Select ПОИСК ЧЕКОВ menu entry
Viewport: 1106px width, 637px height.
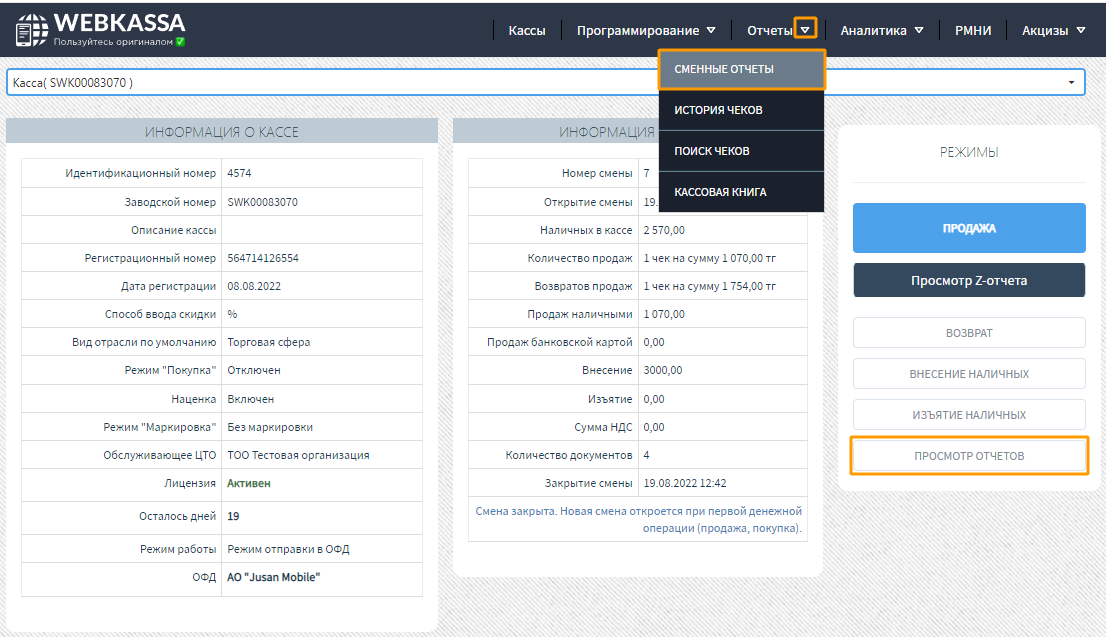(x=741, y=151)
